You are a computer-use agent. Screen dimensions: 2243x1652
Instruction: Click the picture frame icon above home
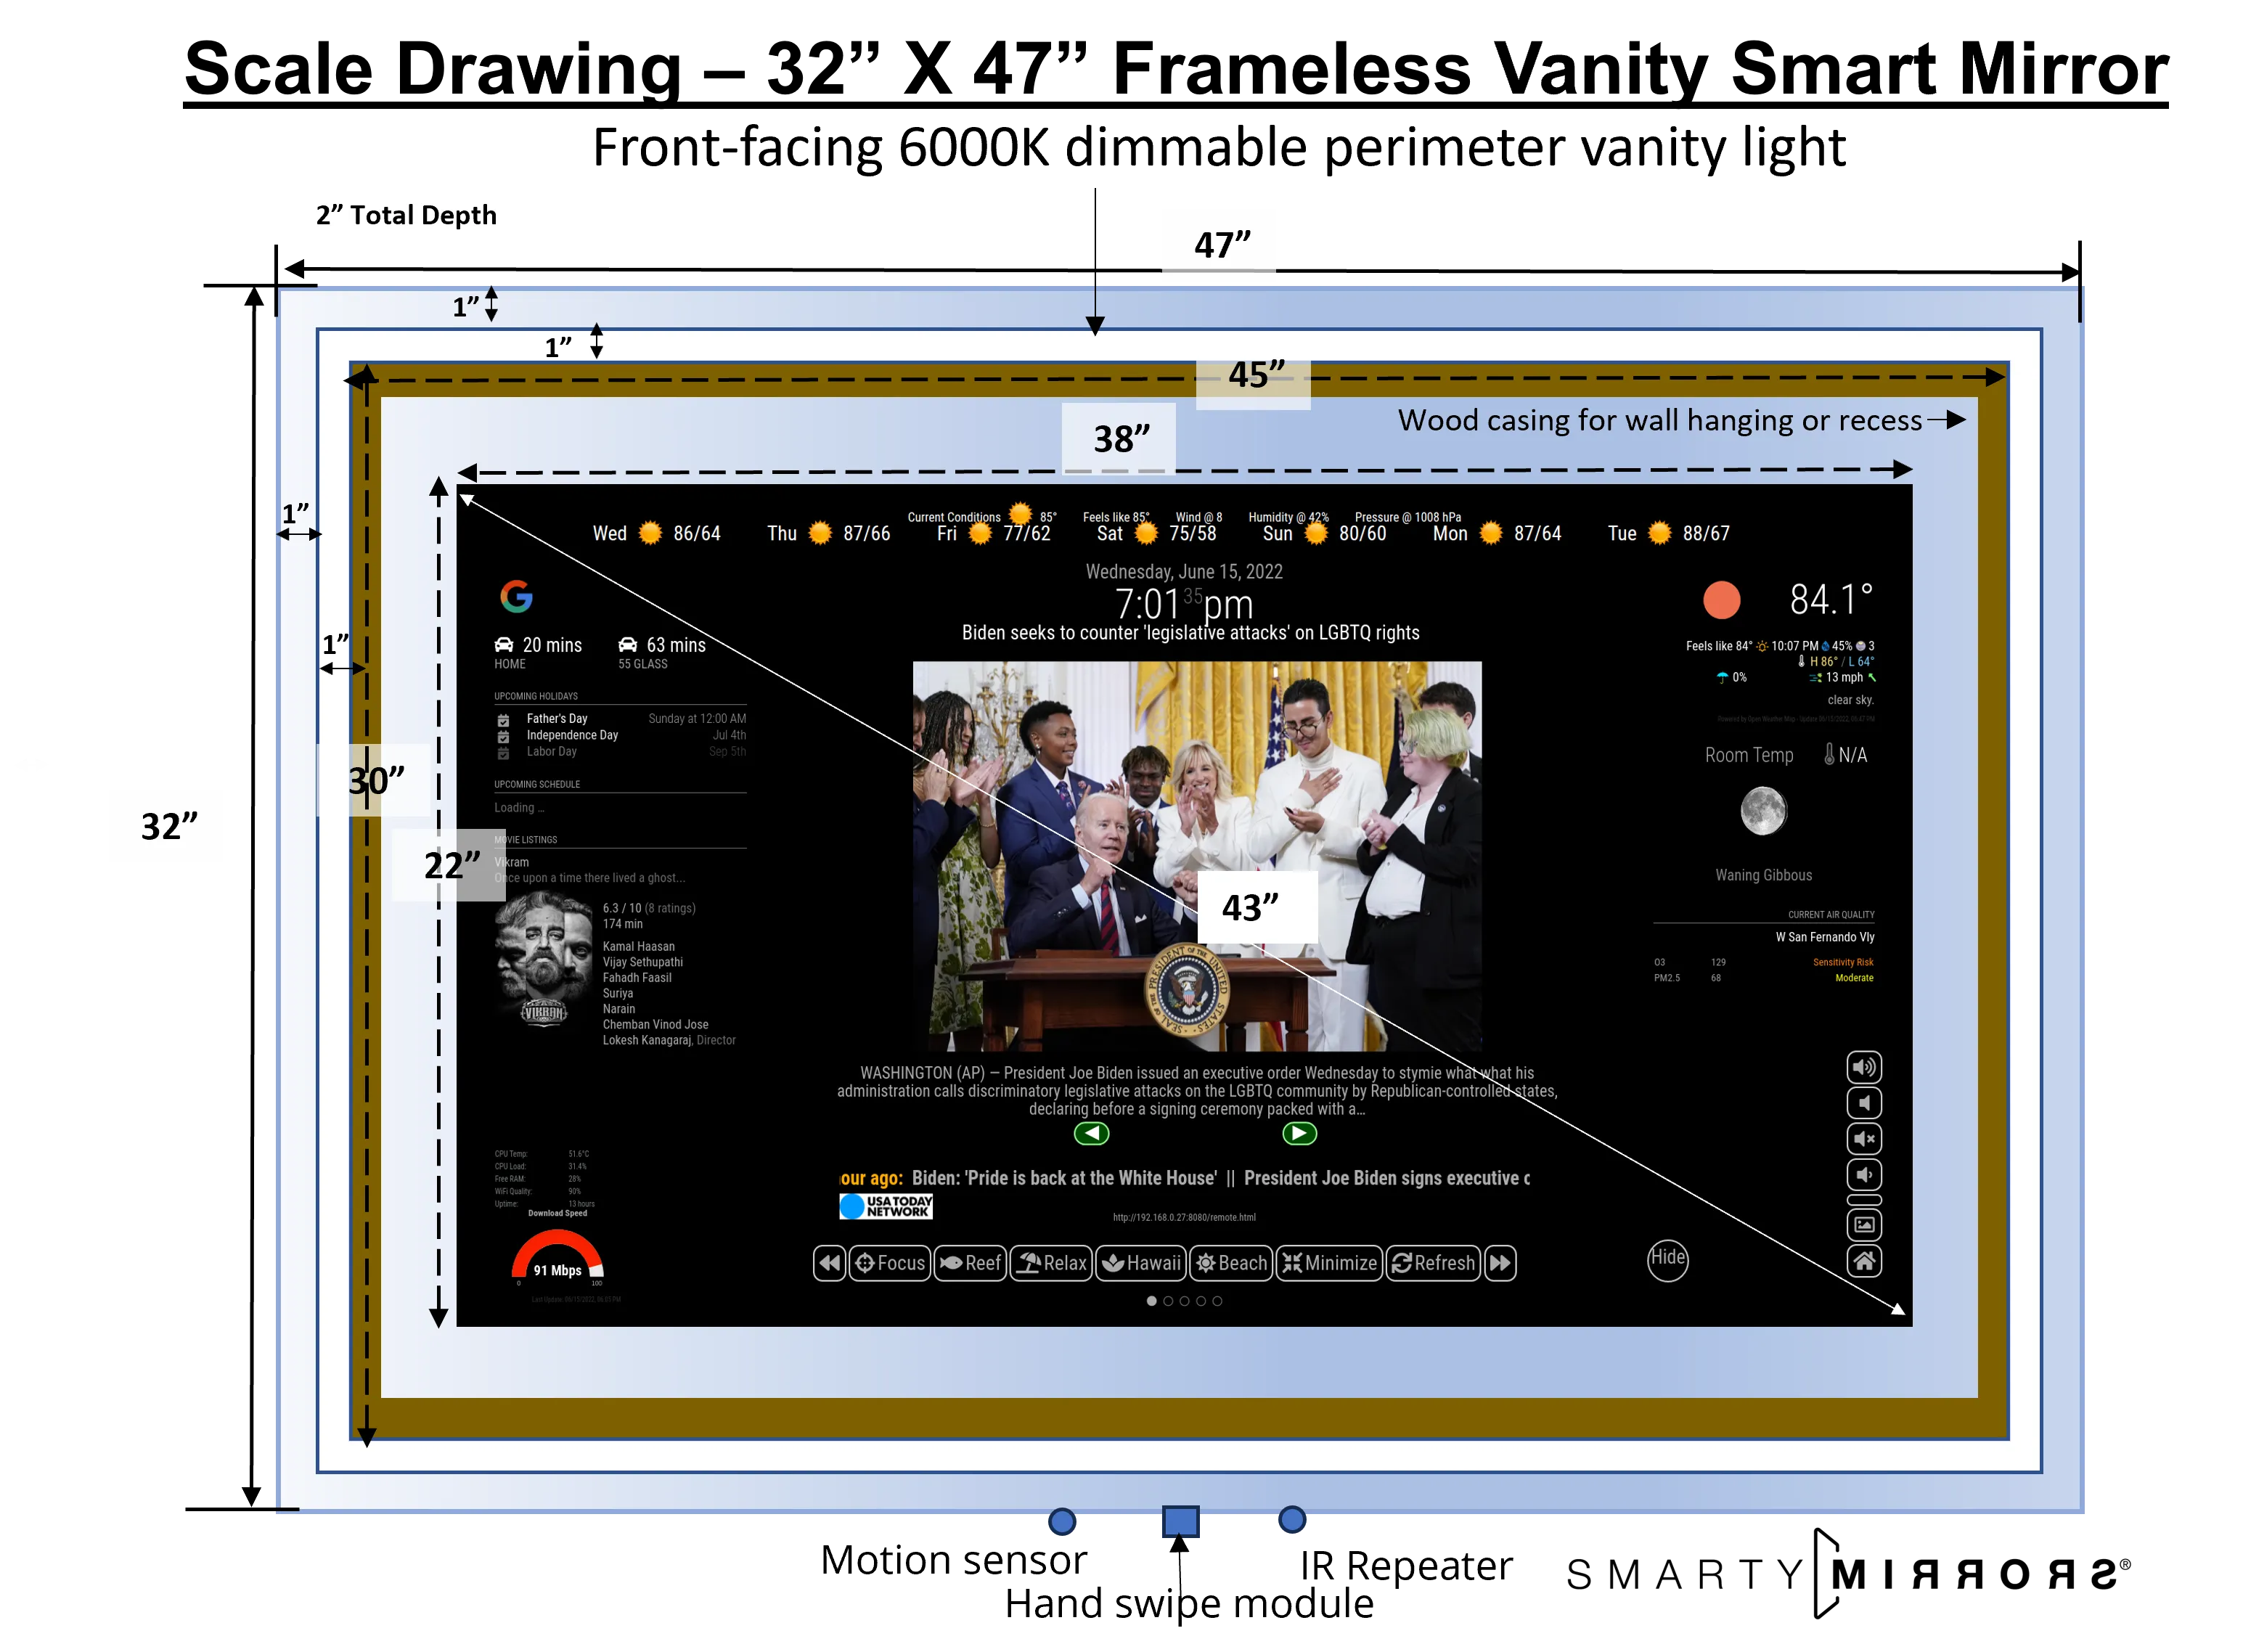coord(1864,1225)
